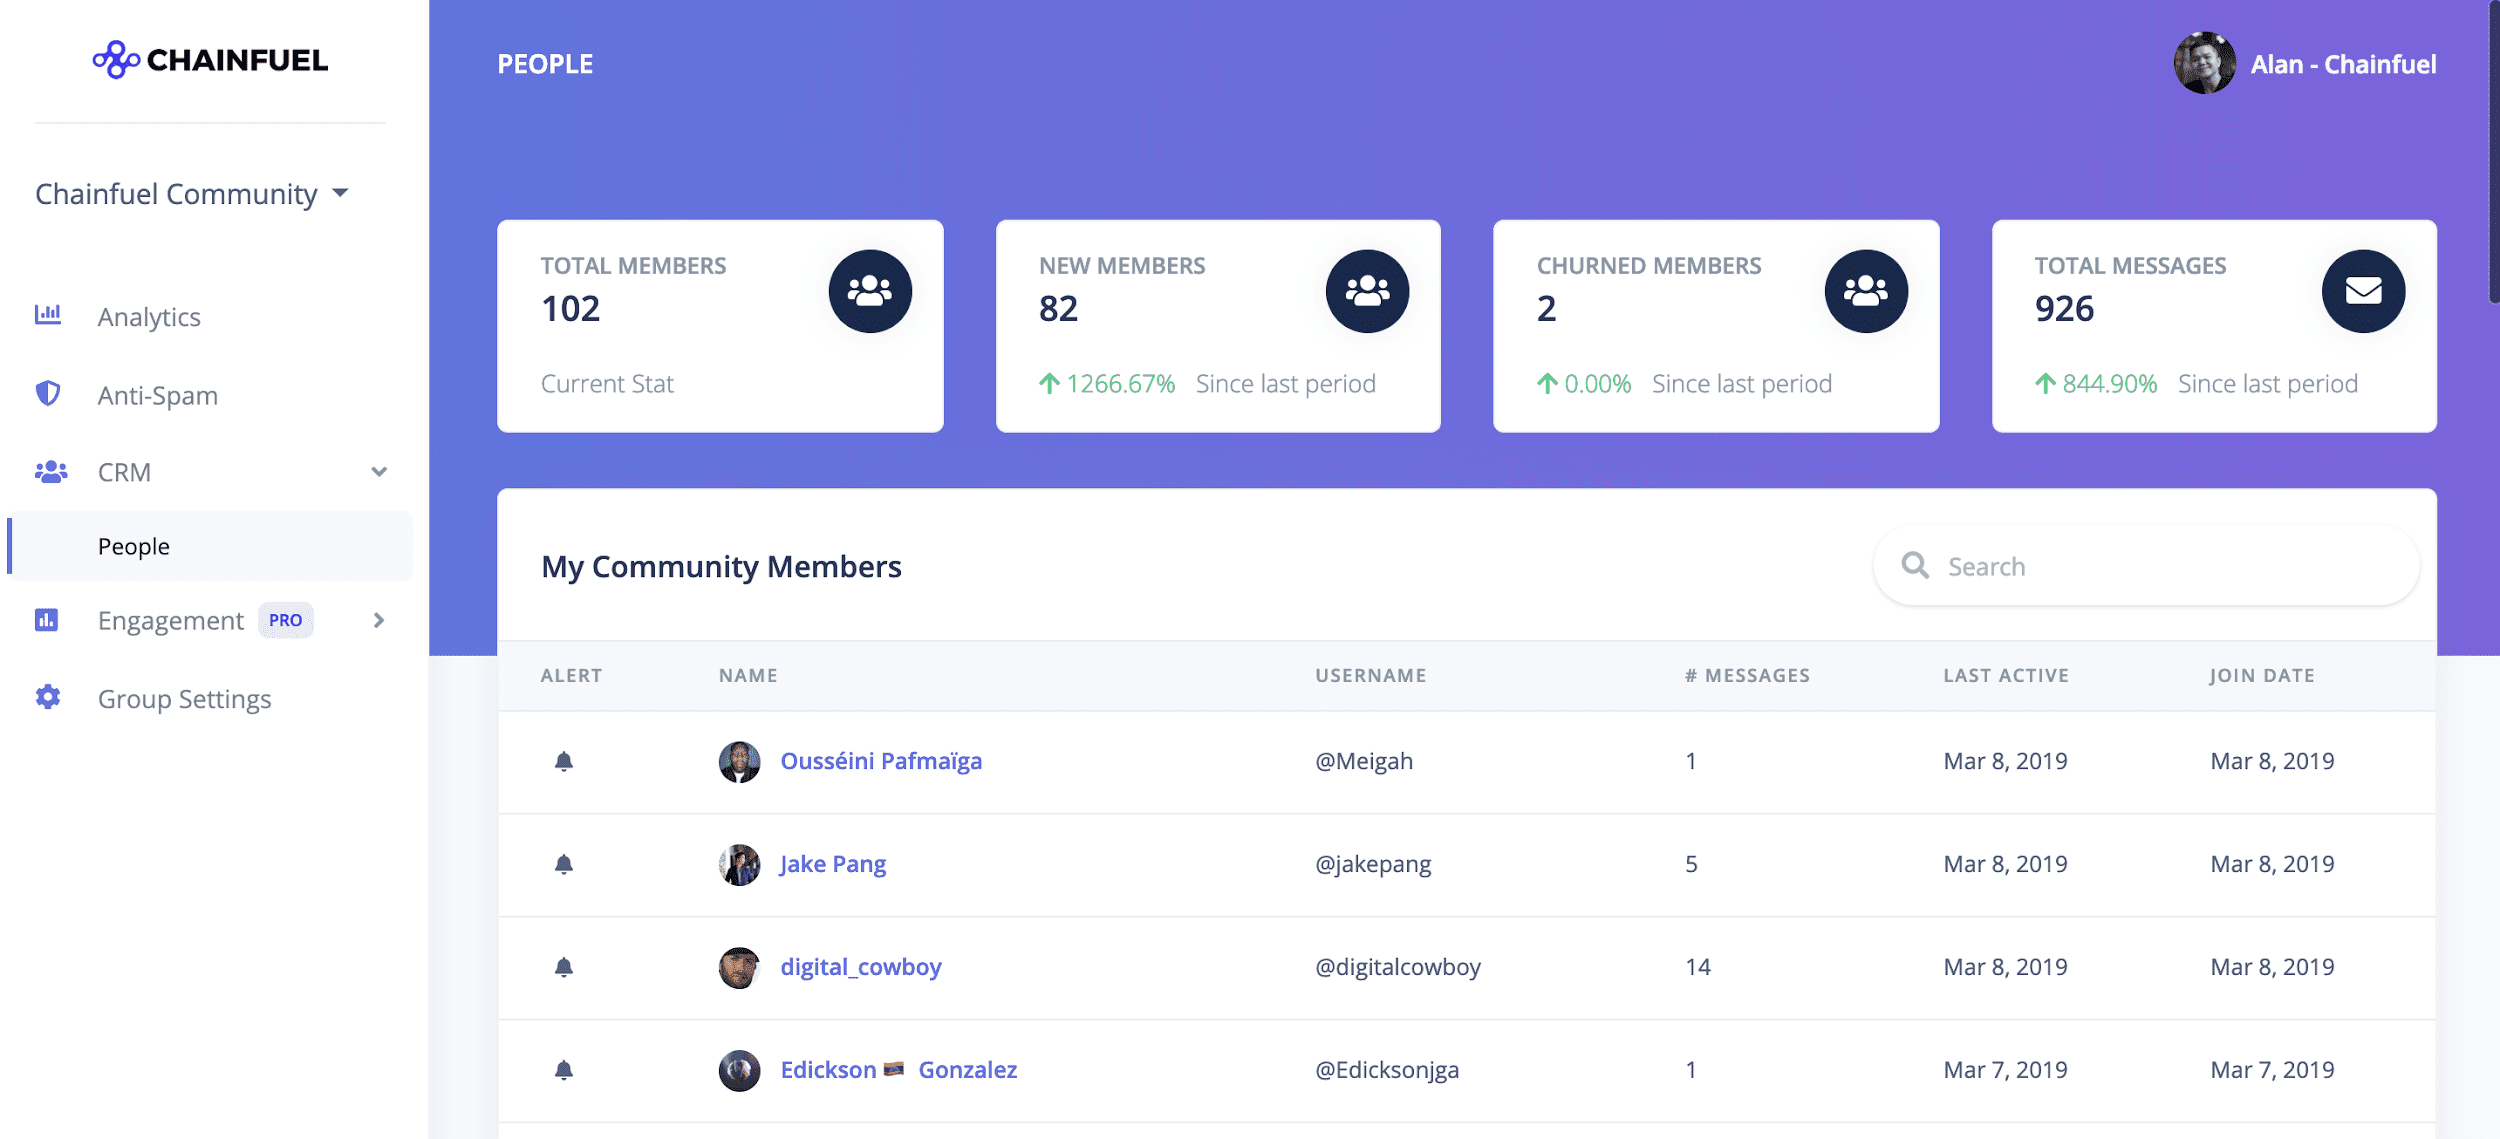Click the Anti-Spam shield icon

(x=47, y=394)
